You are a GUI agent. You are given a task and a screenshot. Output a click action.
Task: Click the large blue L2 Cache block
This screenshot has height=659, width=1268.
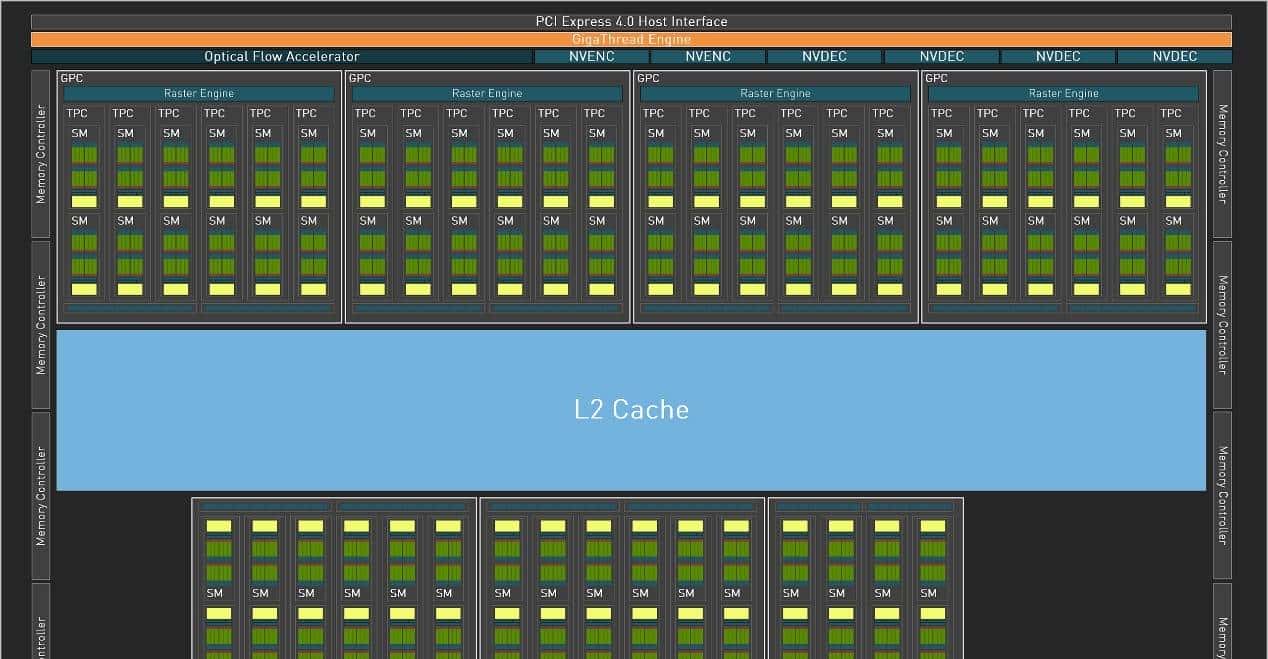(x=631, y=410)
